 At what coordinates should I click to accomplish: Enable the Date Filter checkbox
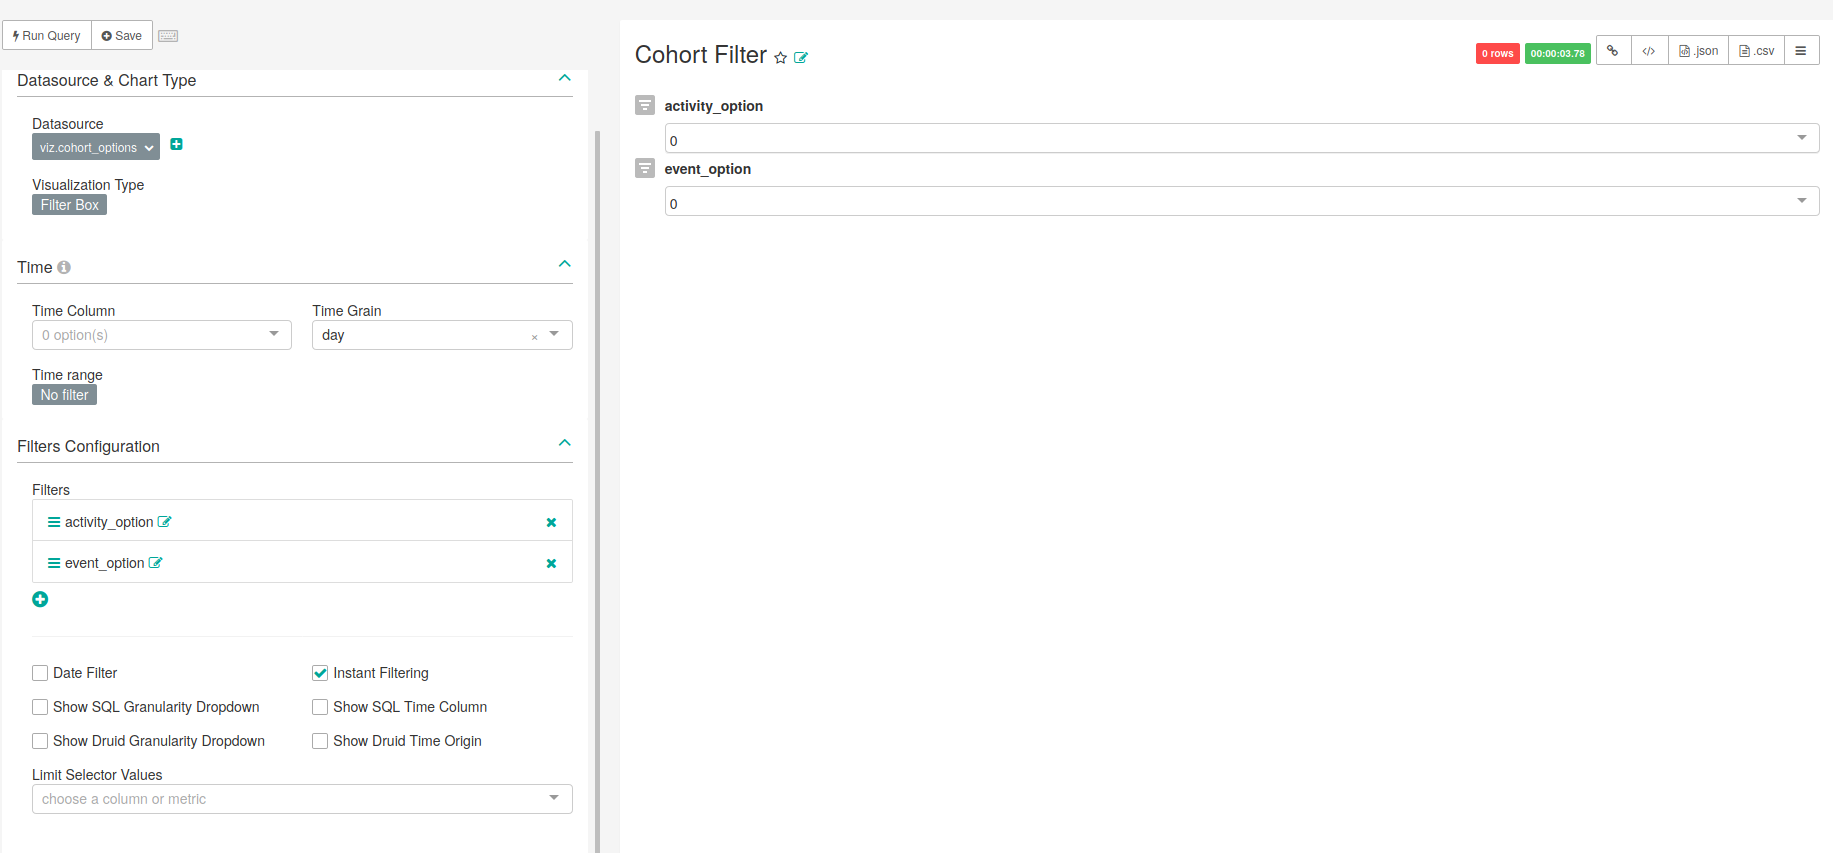pos(40,673)
